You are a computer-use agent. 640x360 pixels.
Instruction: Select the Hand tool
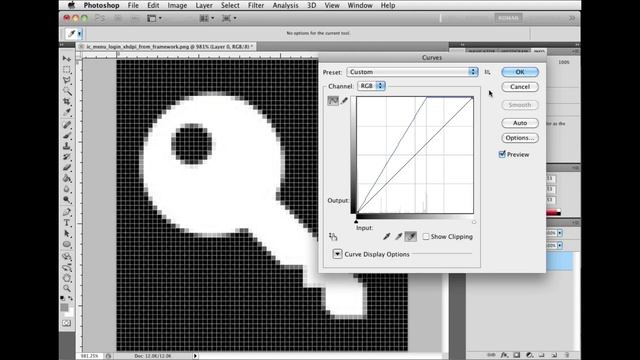click(x=67, y=278)
